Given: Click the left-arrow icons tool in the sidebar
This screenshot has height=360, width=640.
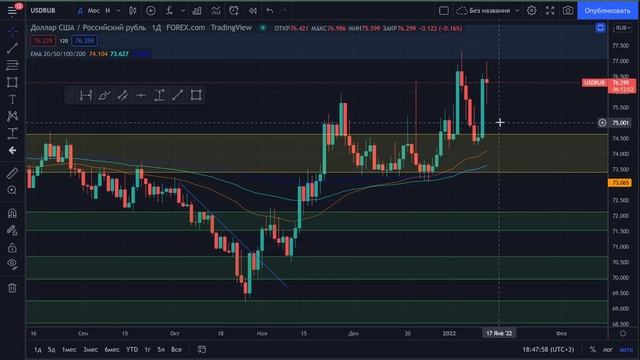Looking at the screenshot, I should (x=12, y=151).
